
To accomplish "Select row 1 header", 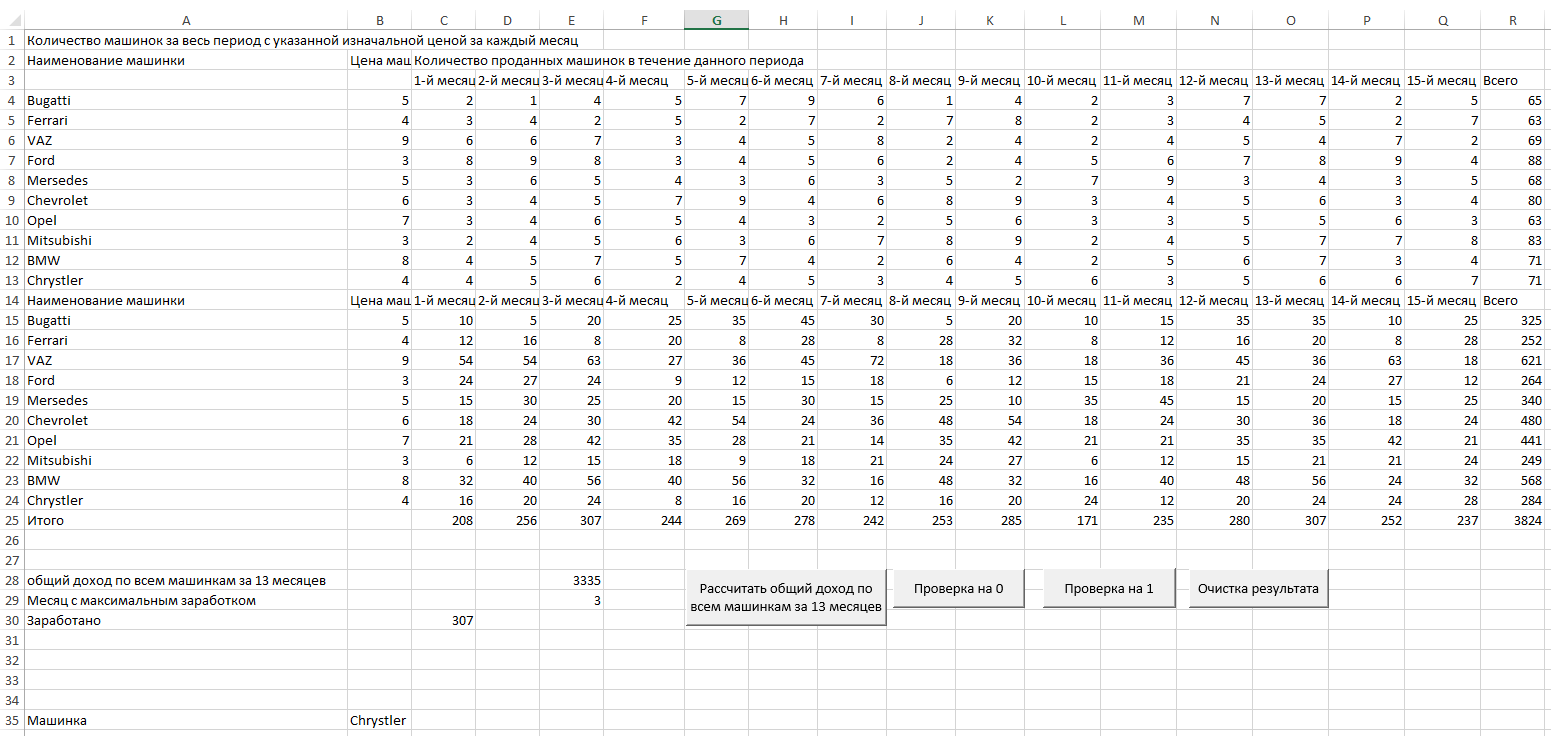I will coord(12,40).
